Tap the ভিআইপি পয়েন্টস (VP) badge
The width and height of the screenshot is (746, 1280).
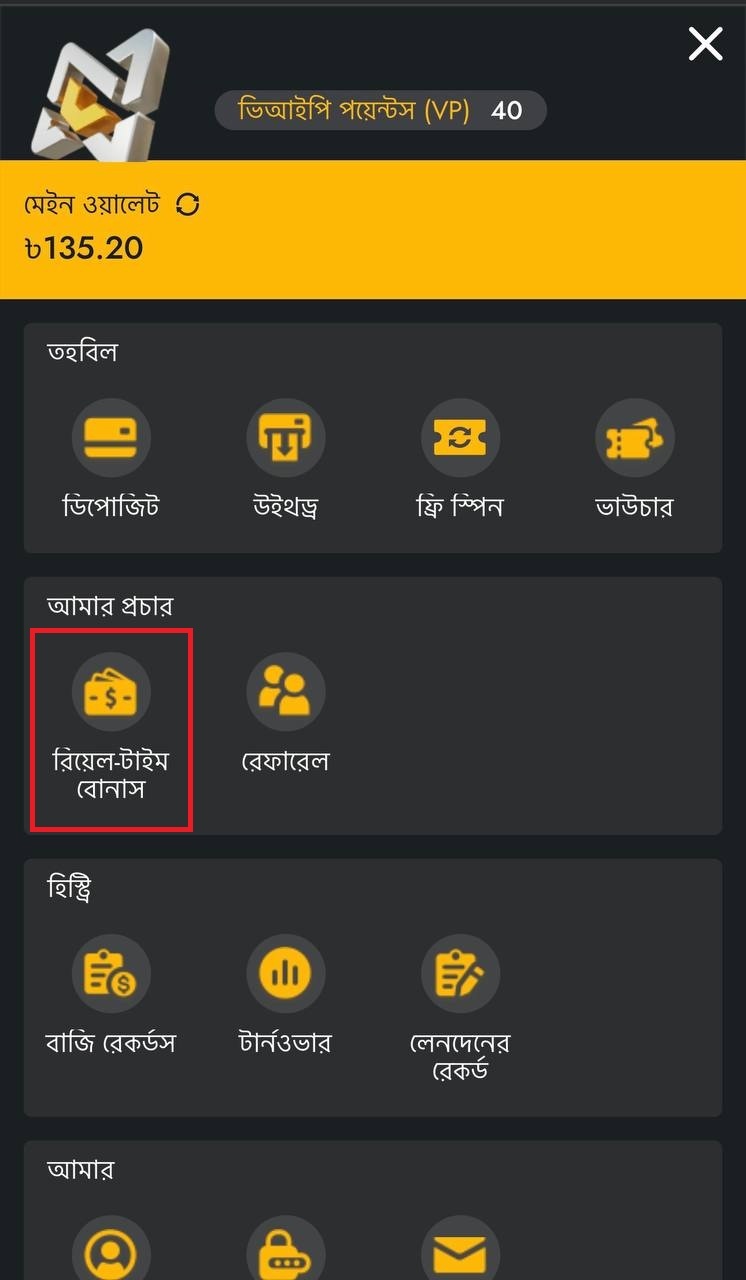pyautogui.click(x=381, y=110)
